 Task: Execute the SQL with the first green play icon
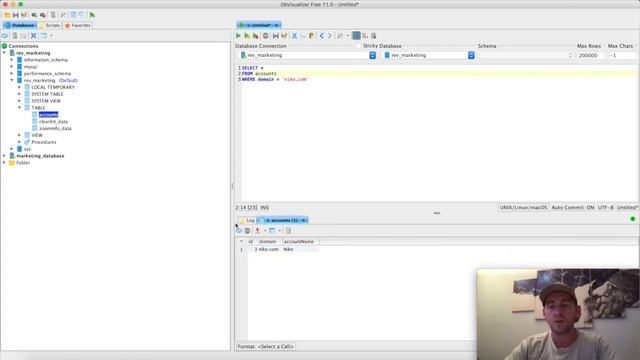coord(238,36)
